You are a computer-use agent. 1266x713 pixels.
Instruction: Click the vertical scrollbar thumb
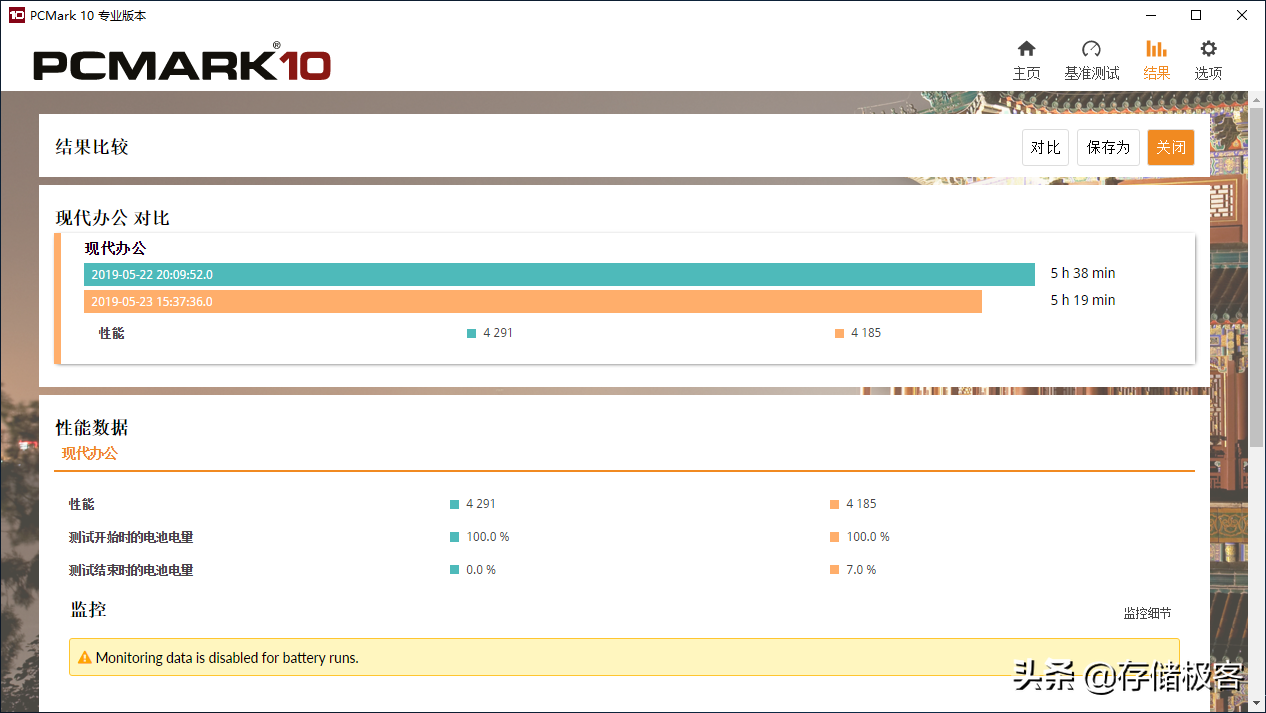(x=1257, y=277)
